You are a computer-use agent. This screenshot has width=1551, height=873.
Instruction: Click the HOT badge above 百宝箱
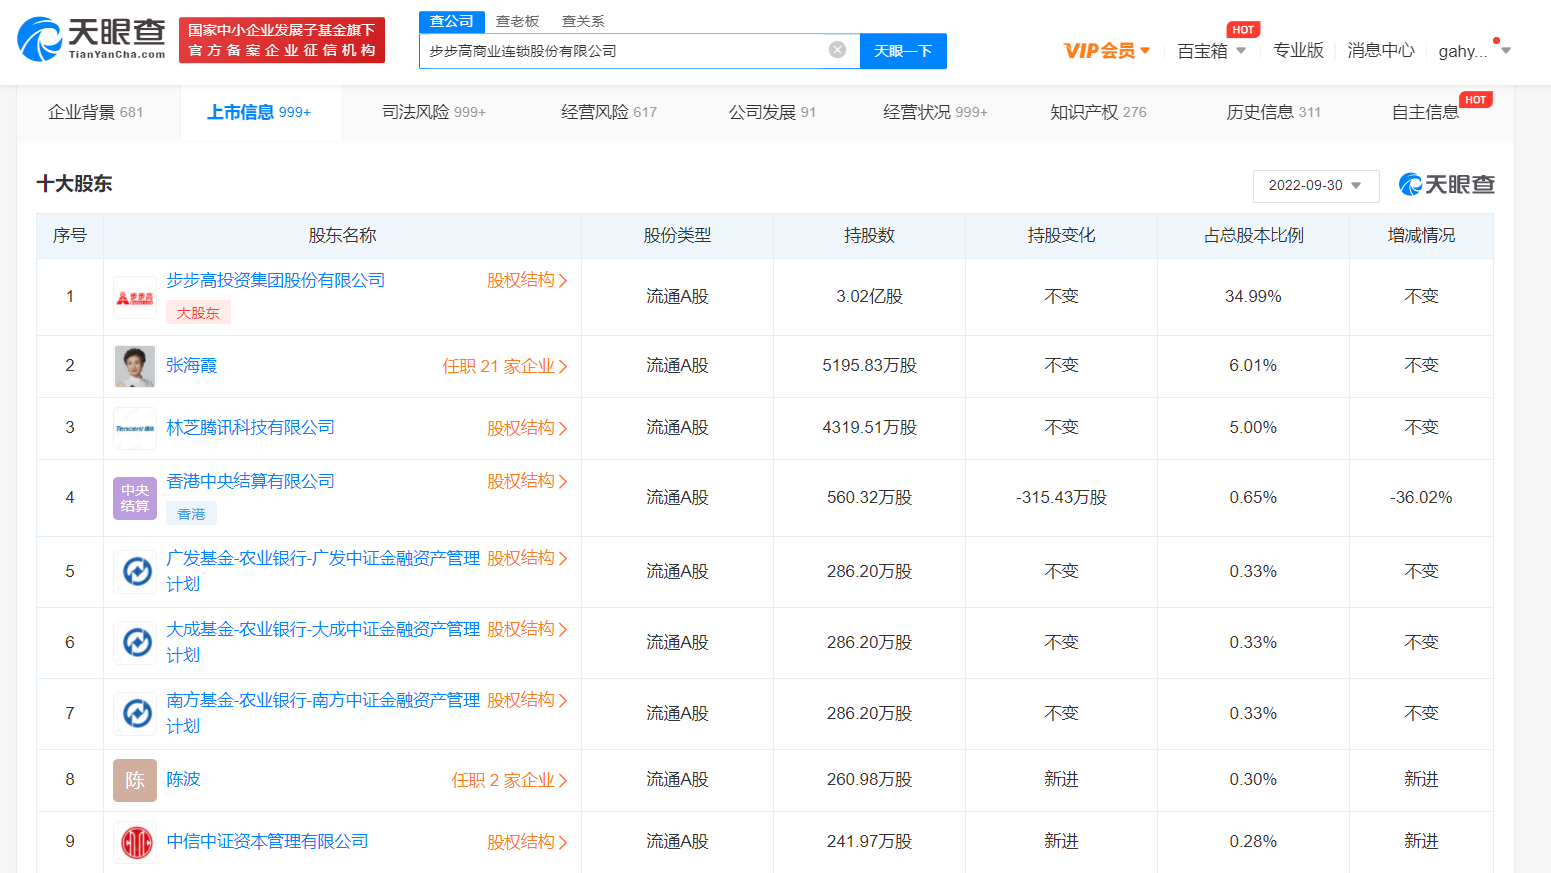coord(1243,30)
